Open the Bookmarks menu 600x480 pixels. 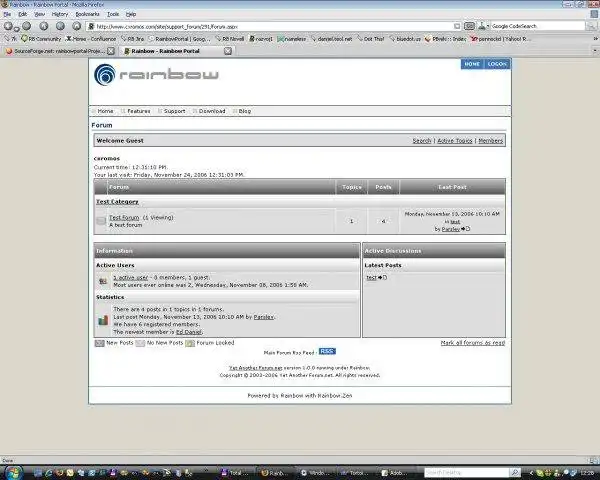coord(87,14)
